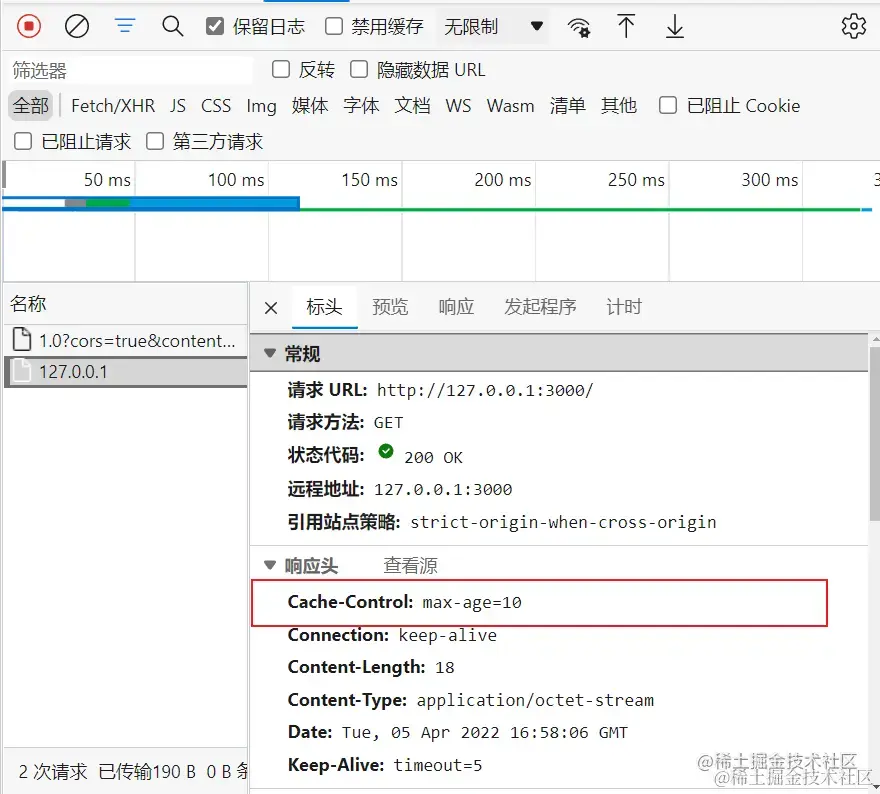
Task: Select the 1.0?cors=true&content... request
Action: click(126, 341)
